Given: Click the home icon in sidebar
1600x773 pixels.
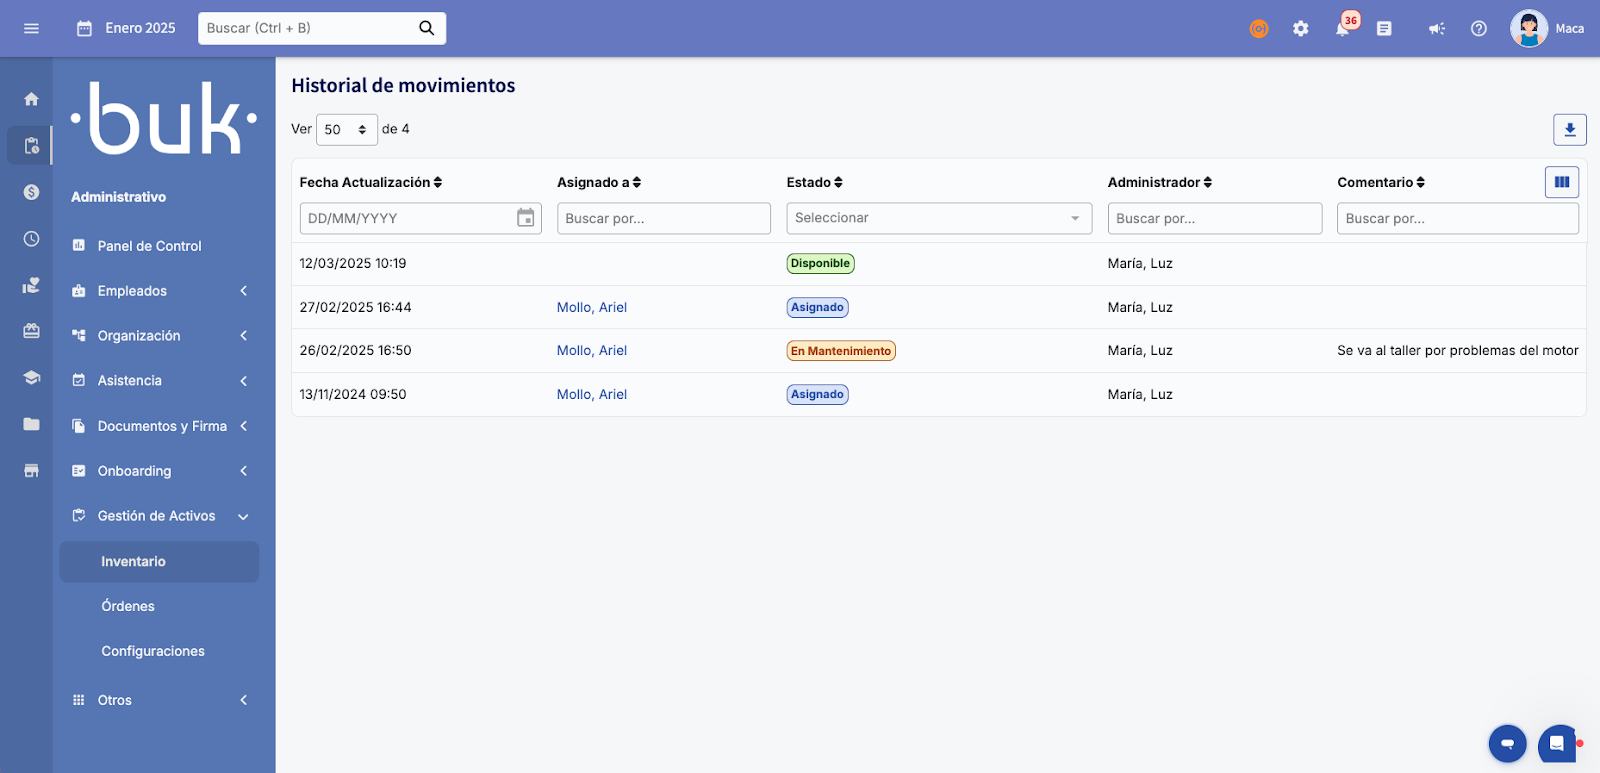Looking at the screenshot, I should (31, 99).
